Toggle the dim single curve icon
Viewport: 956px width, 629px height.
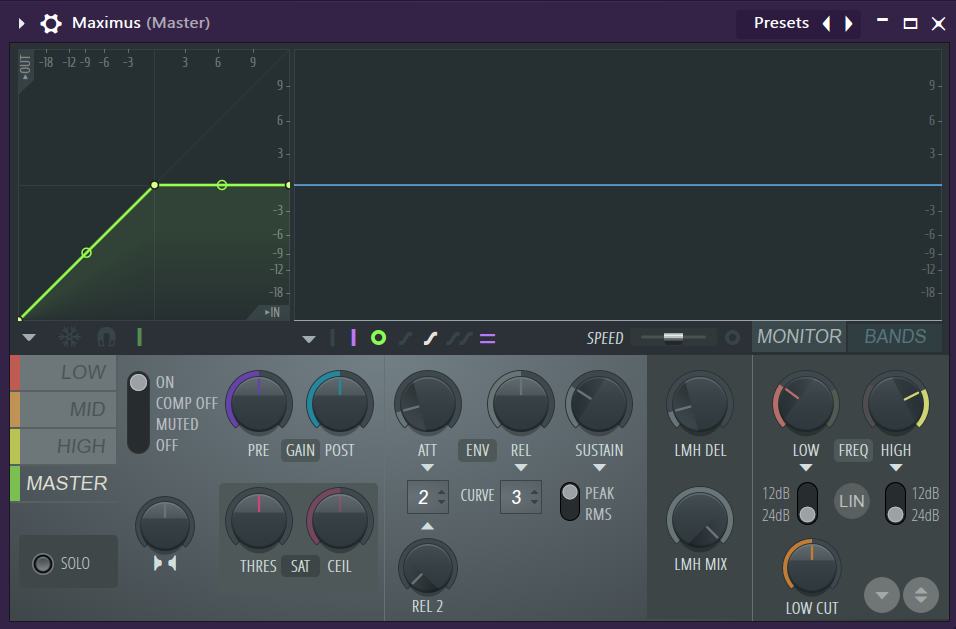[405, 338]
